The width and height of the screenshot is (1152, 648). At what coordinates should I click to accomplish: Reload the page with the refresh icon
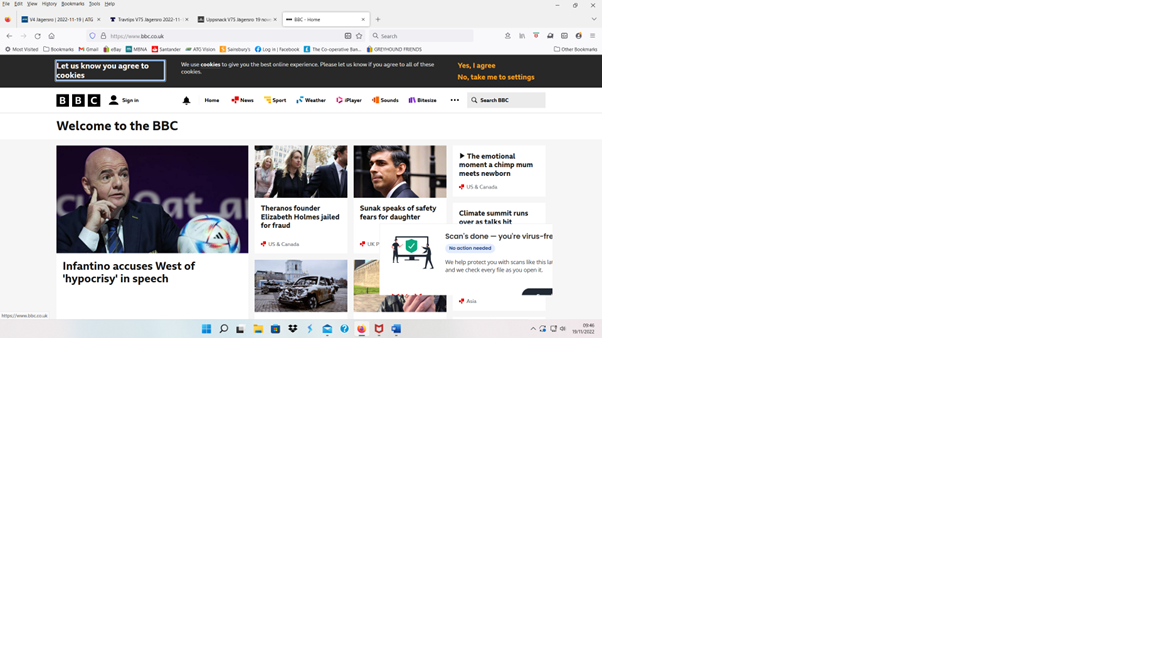[37, 36]
